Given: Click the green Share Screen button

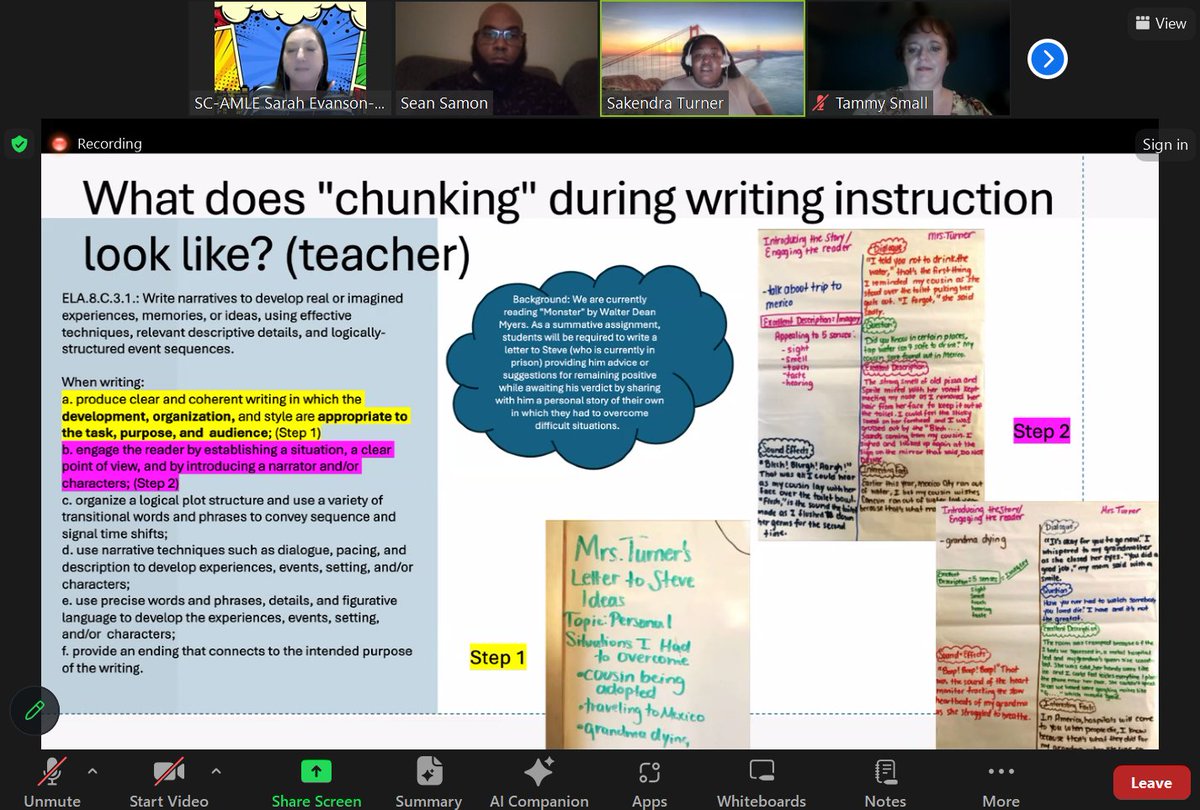Looking at the screenshot, I should pos(316,781).
